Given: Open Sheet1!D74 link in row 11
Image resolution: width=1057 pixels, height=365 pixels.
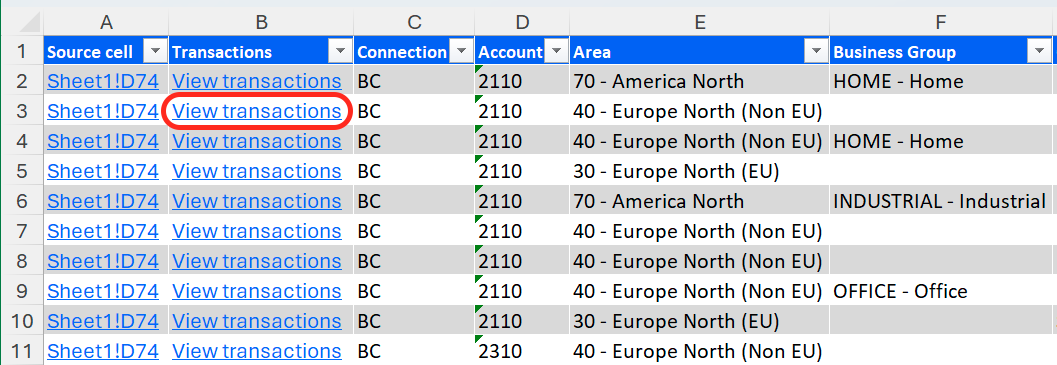Looking at the screenshot, I should tap(103, 351).
